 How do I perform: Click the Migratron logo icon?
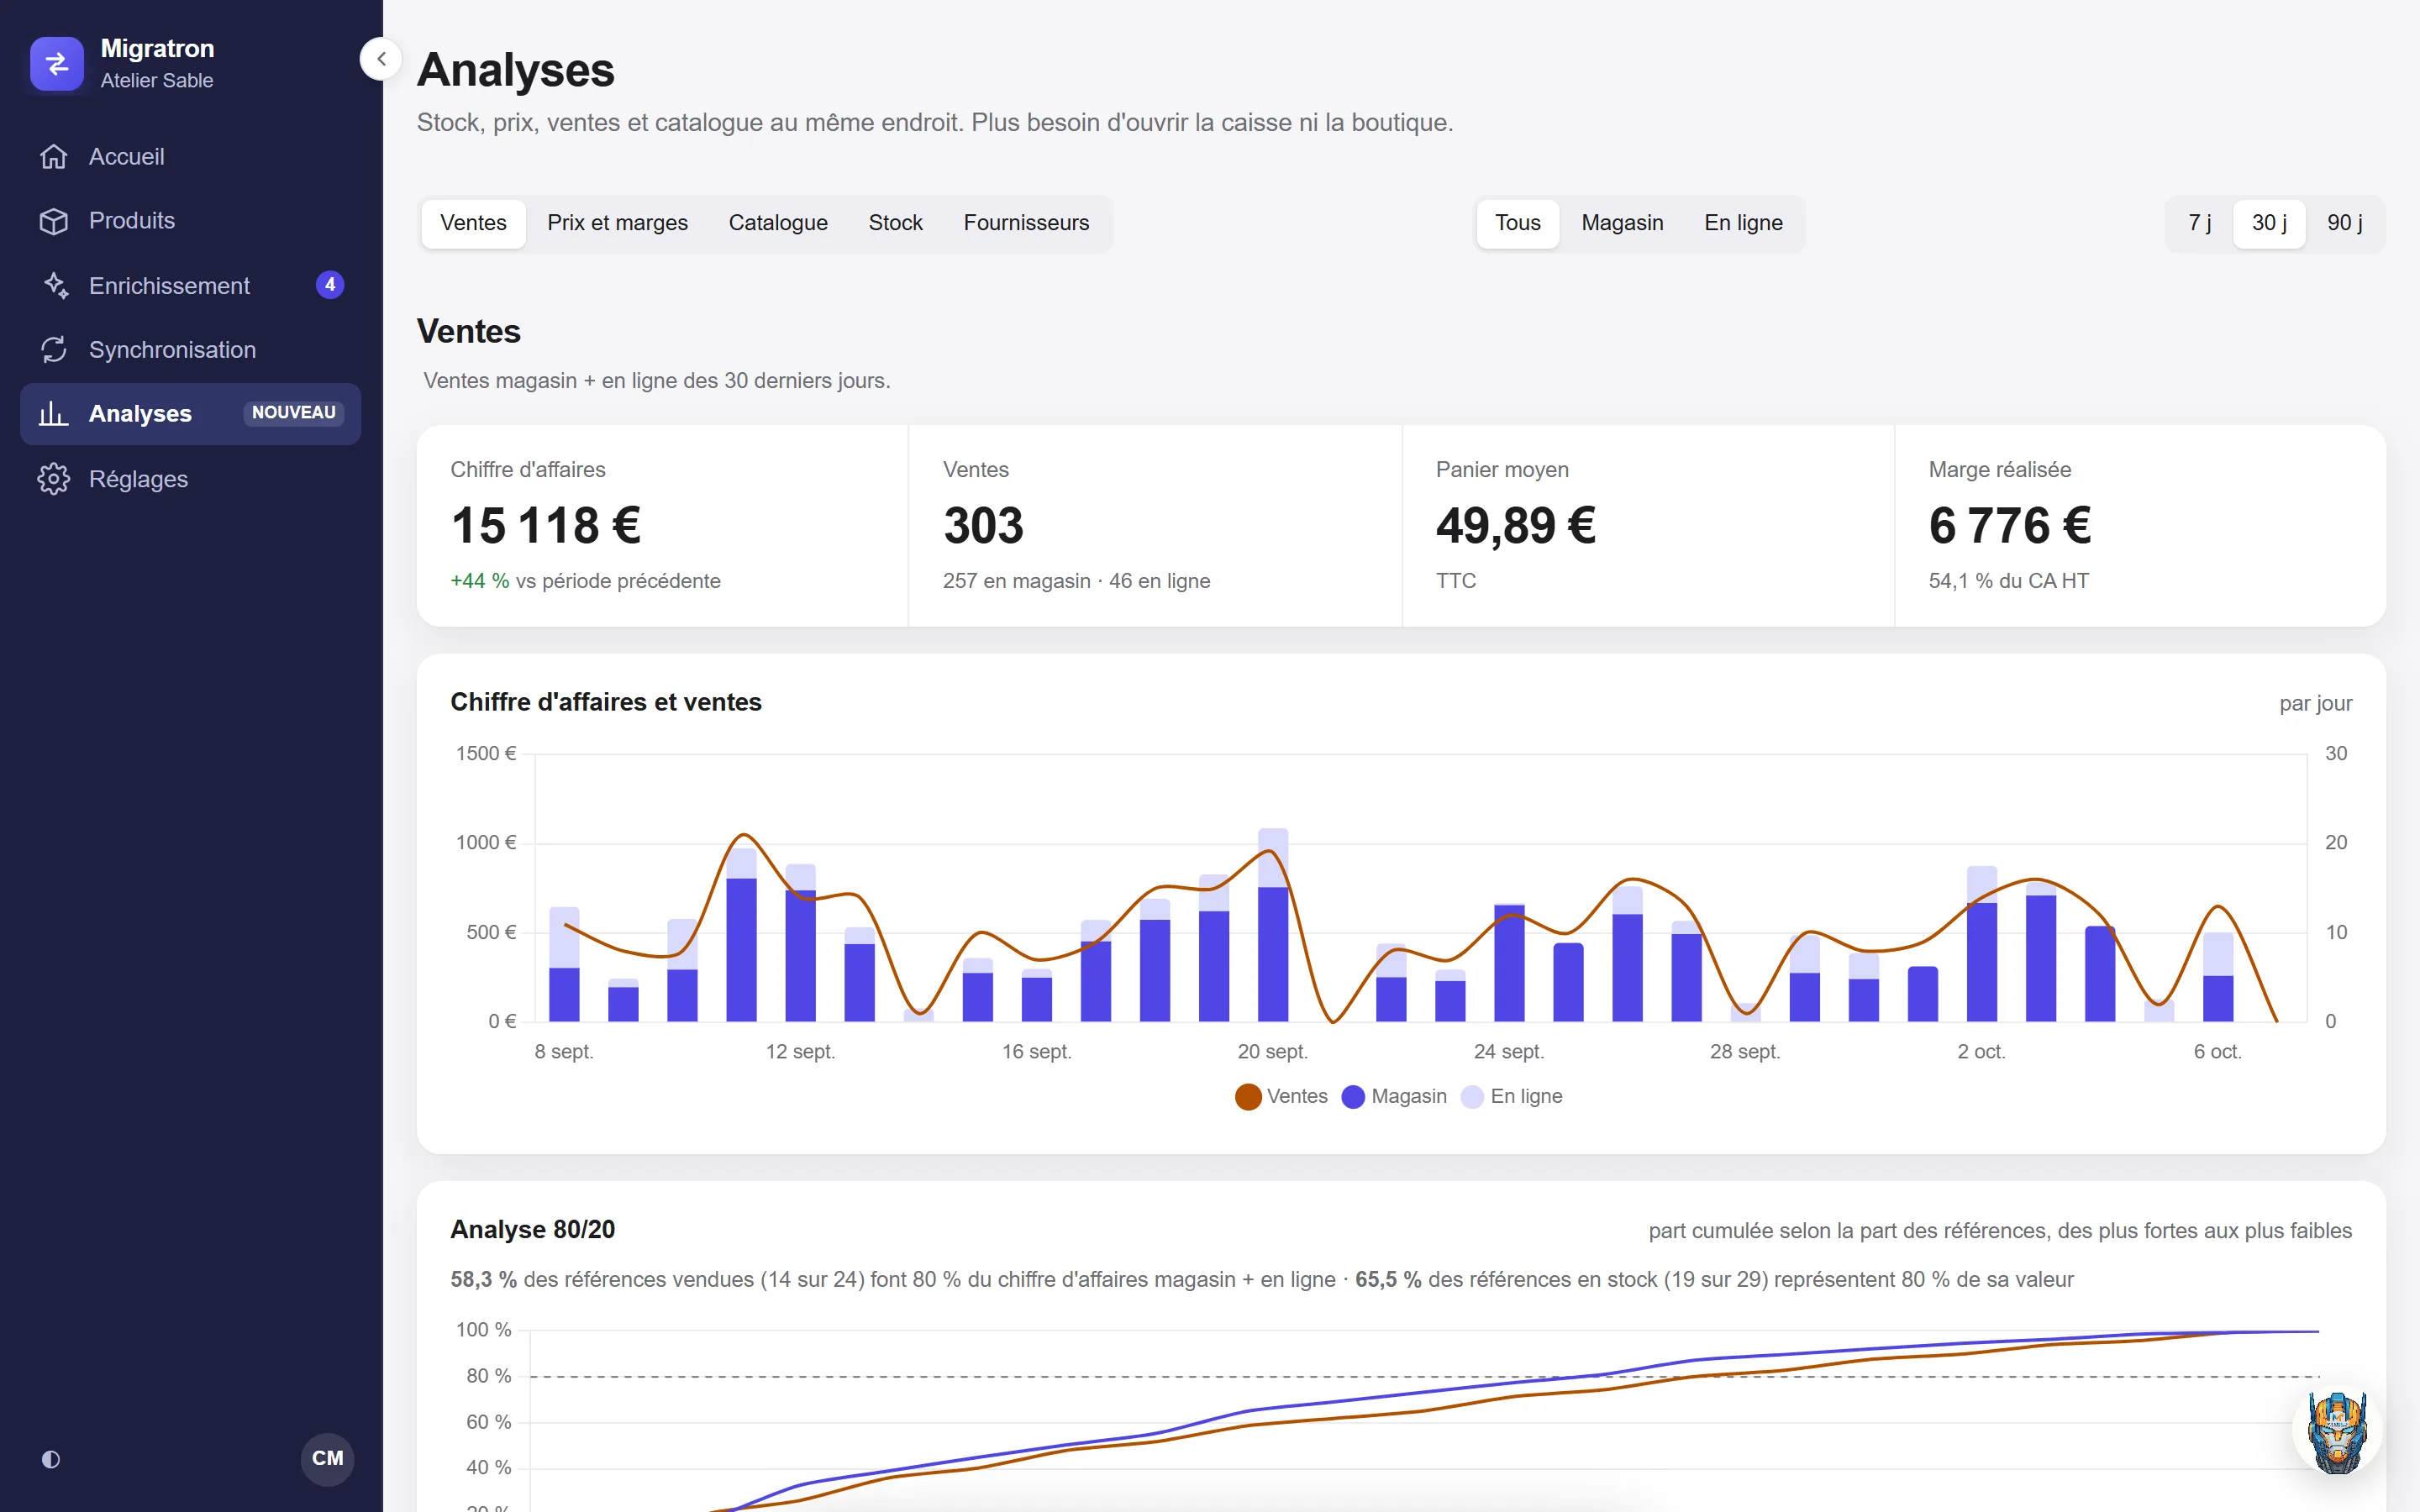pyautogui.click(x=57, y=63)
